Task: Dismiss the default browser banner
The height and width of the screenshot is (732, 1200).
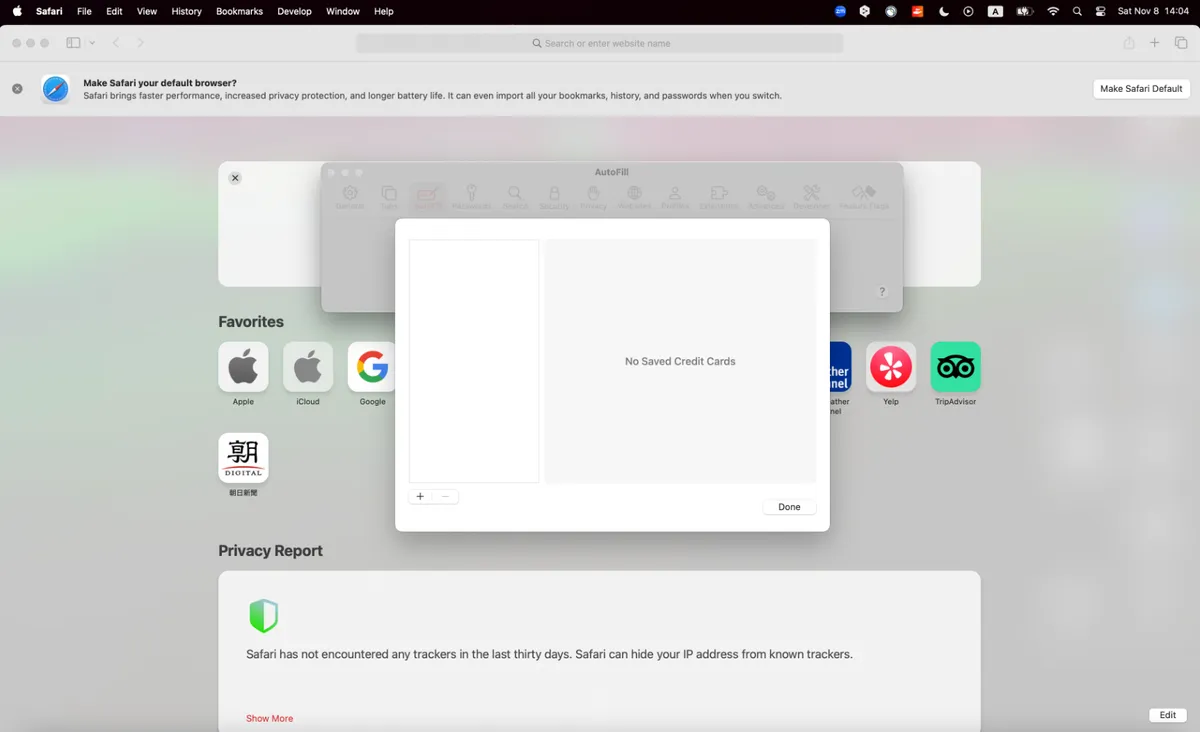Action: [x=17, y=89]
